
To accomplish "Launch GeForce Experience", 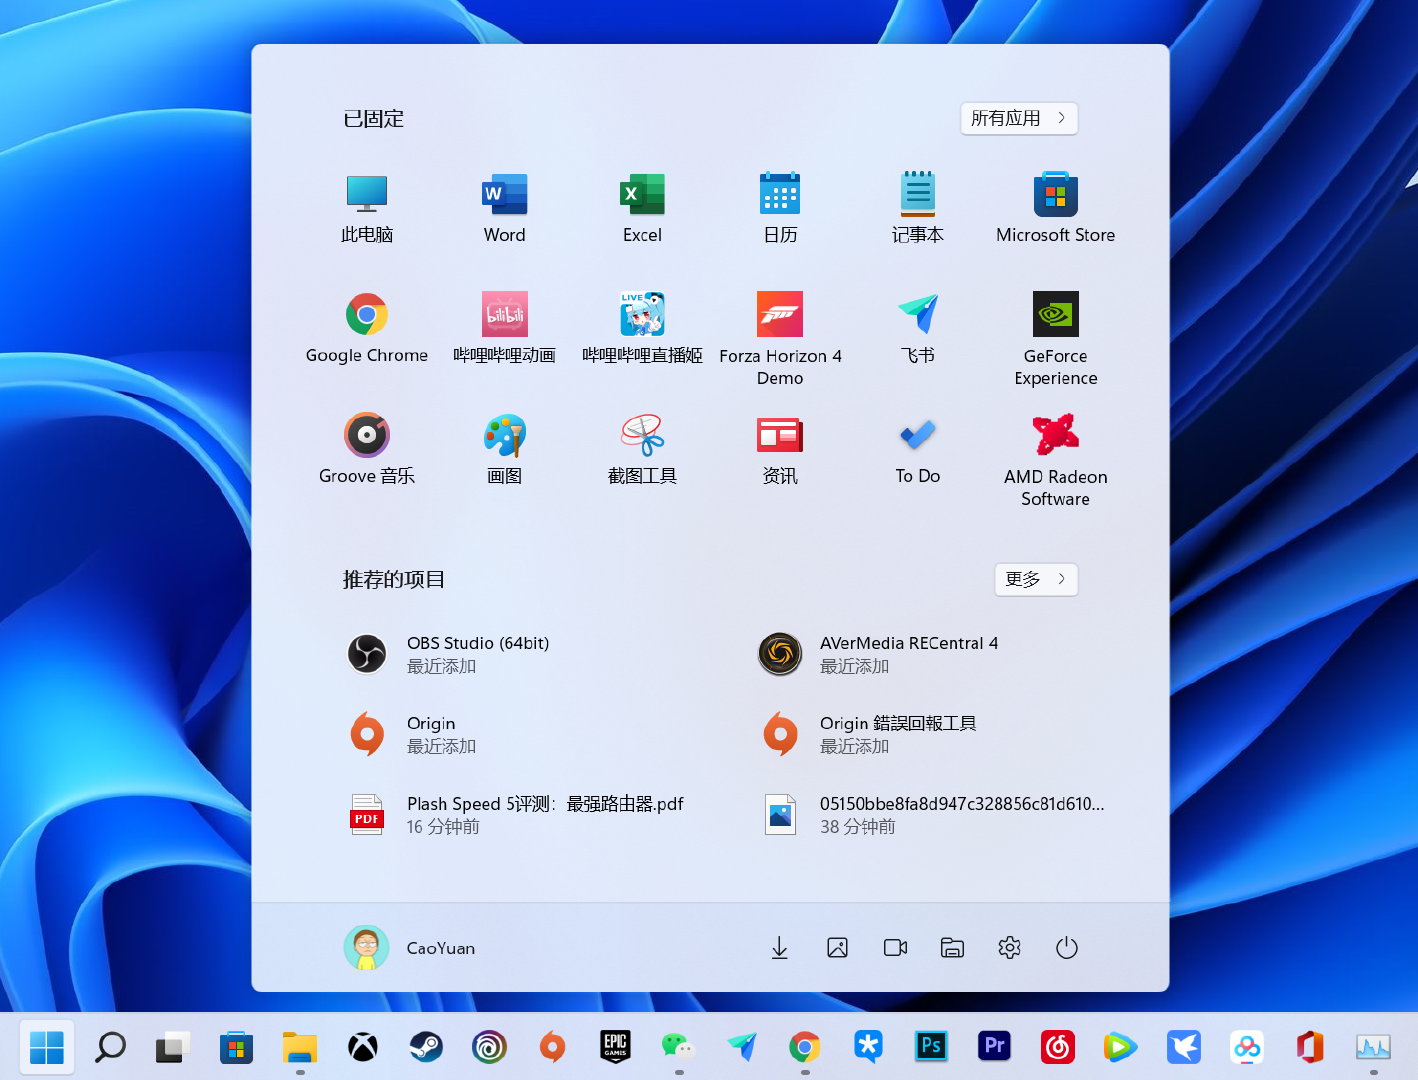I will tap(1055, 340).
